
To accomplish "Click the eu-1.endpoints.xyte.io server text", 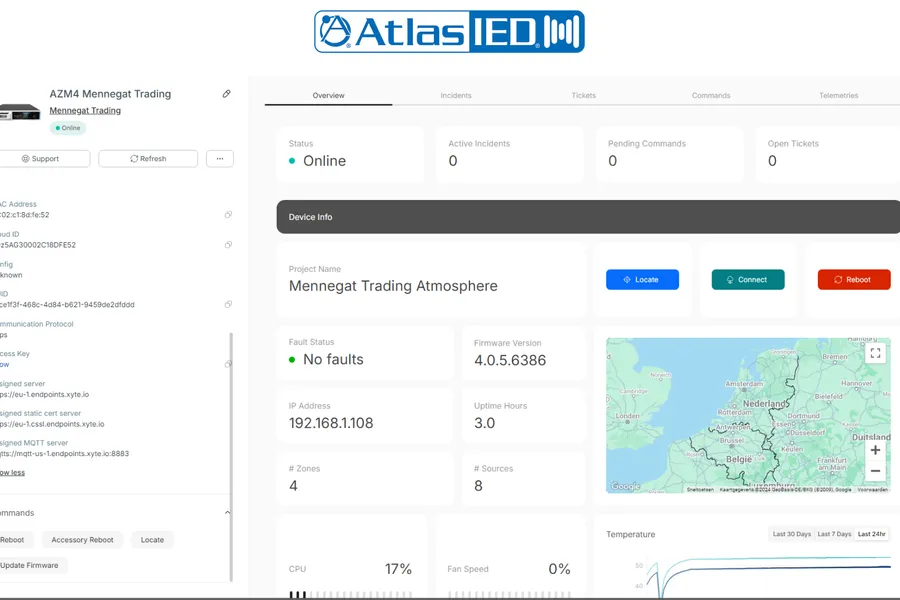I will [44, 394].
